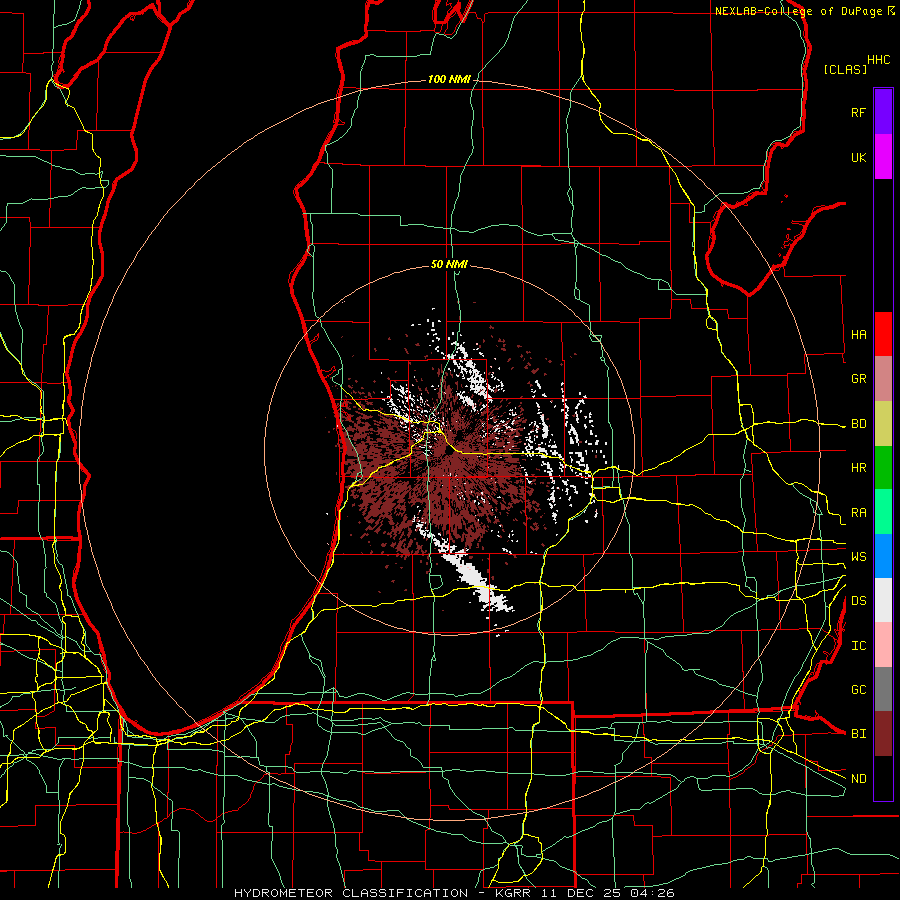Click the DS white legend color swatch
900x900 pixels.
(883, 600)
